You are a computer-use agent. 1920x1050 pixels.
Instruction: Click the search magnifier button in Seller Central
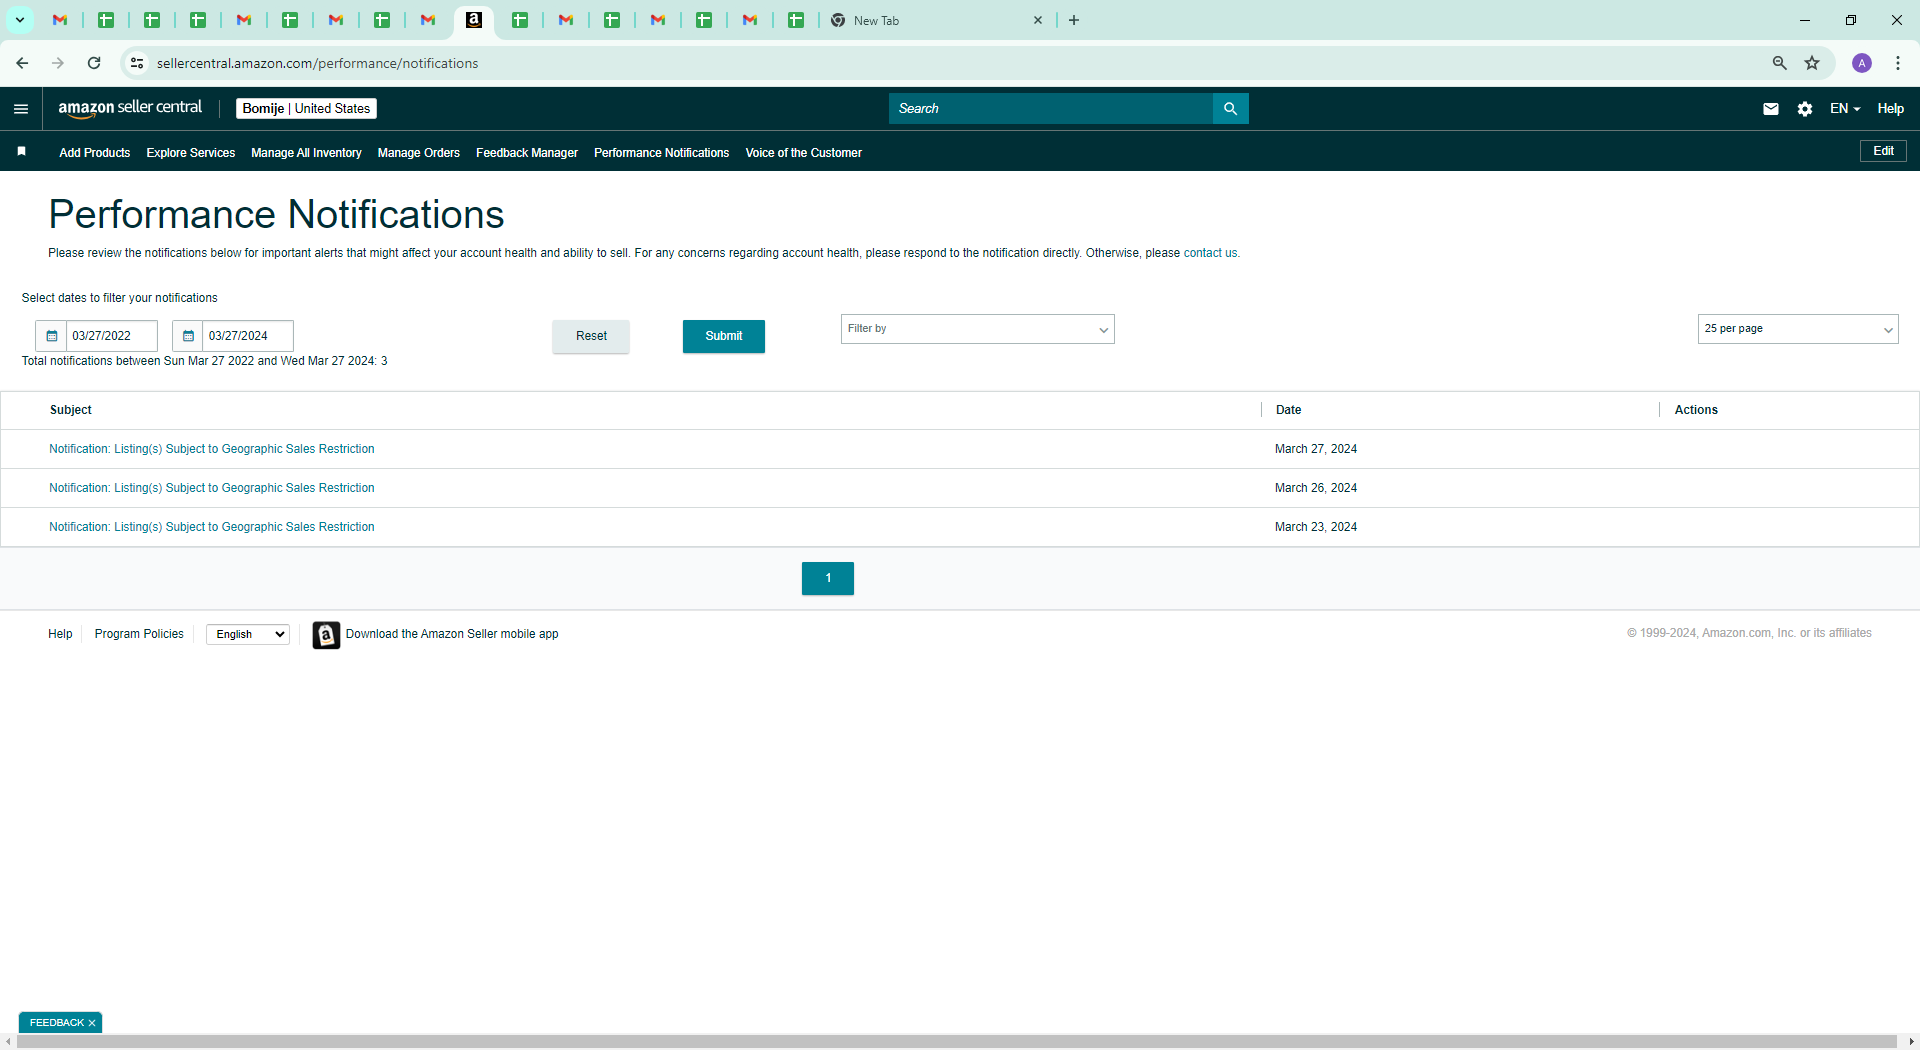click(1230, 109)
